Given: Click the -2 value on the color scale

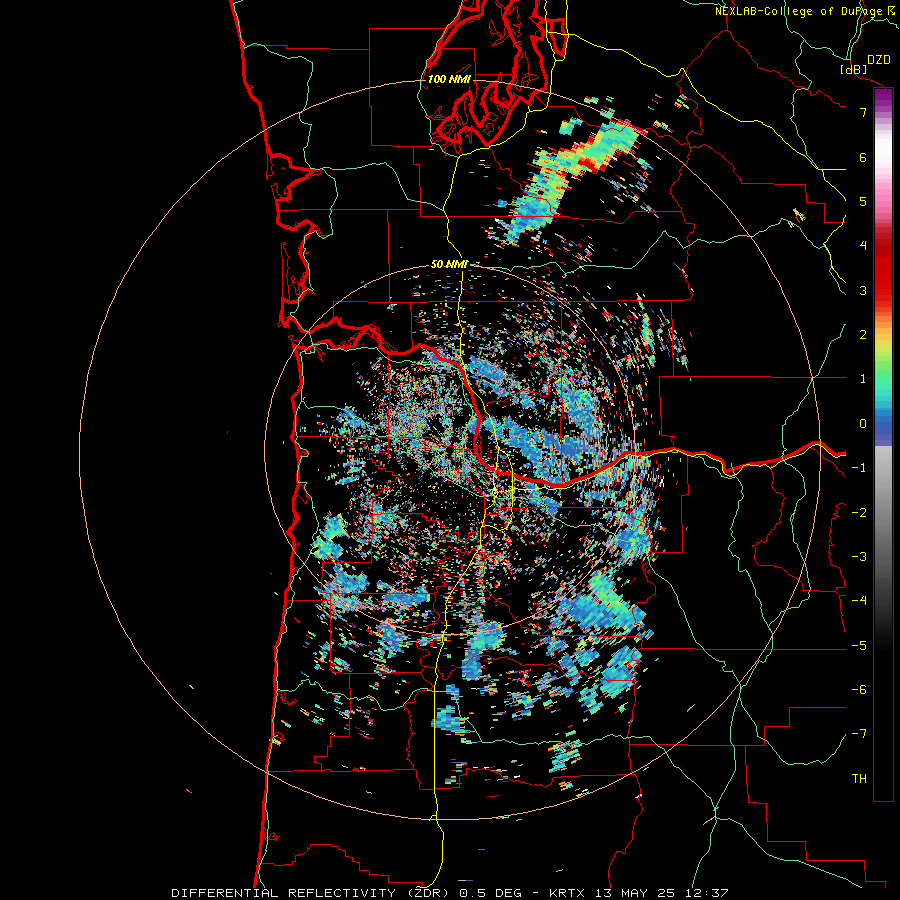Looking at the screenshot, I should [x=859, y=512].
